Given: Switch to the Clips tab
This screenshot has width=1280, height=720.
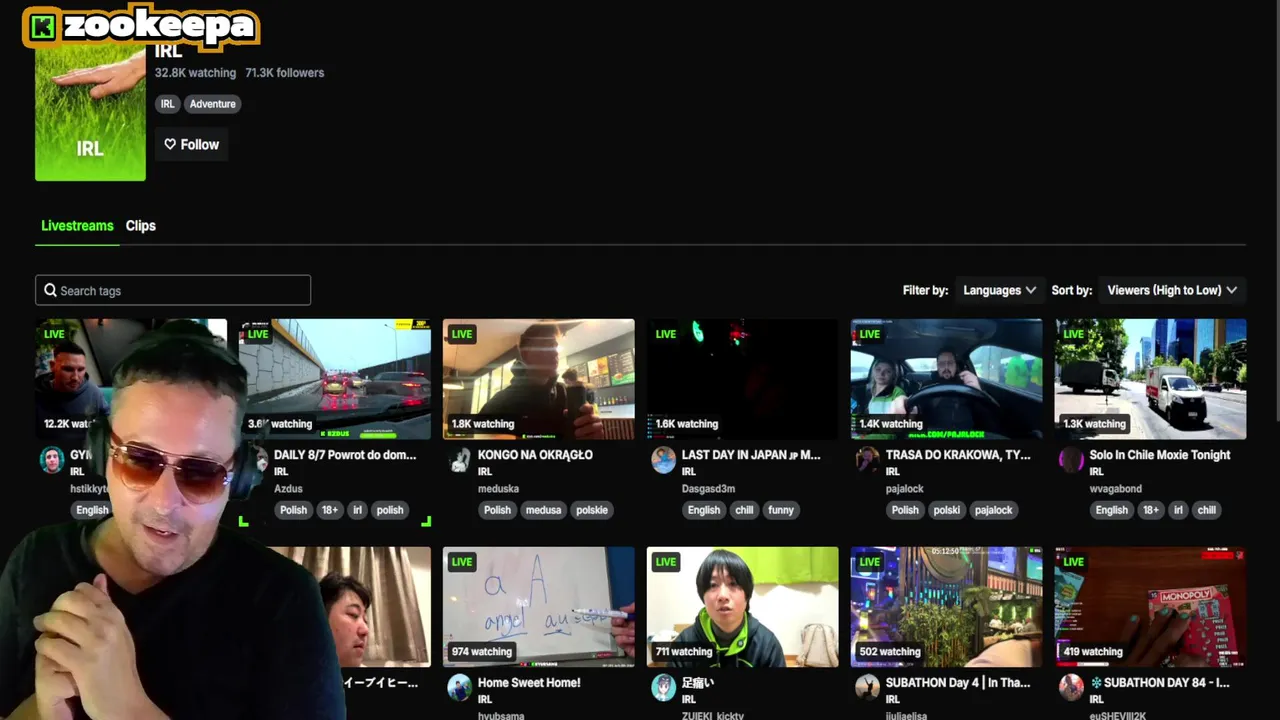Looking at the screenshot, I should pyautogui.click(x=141, y=226).
